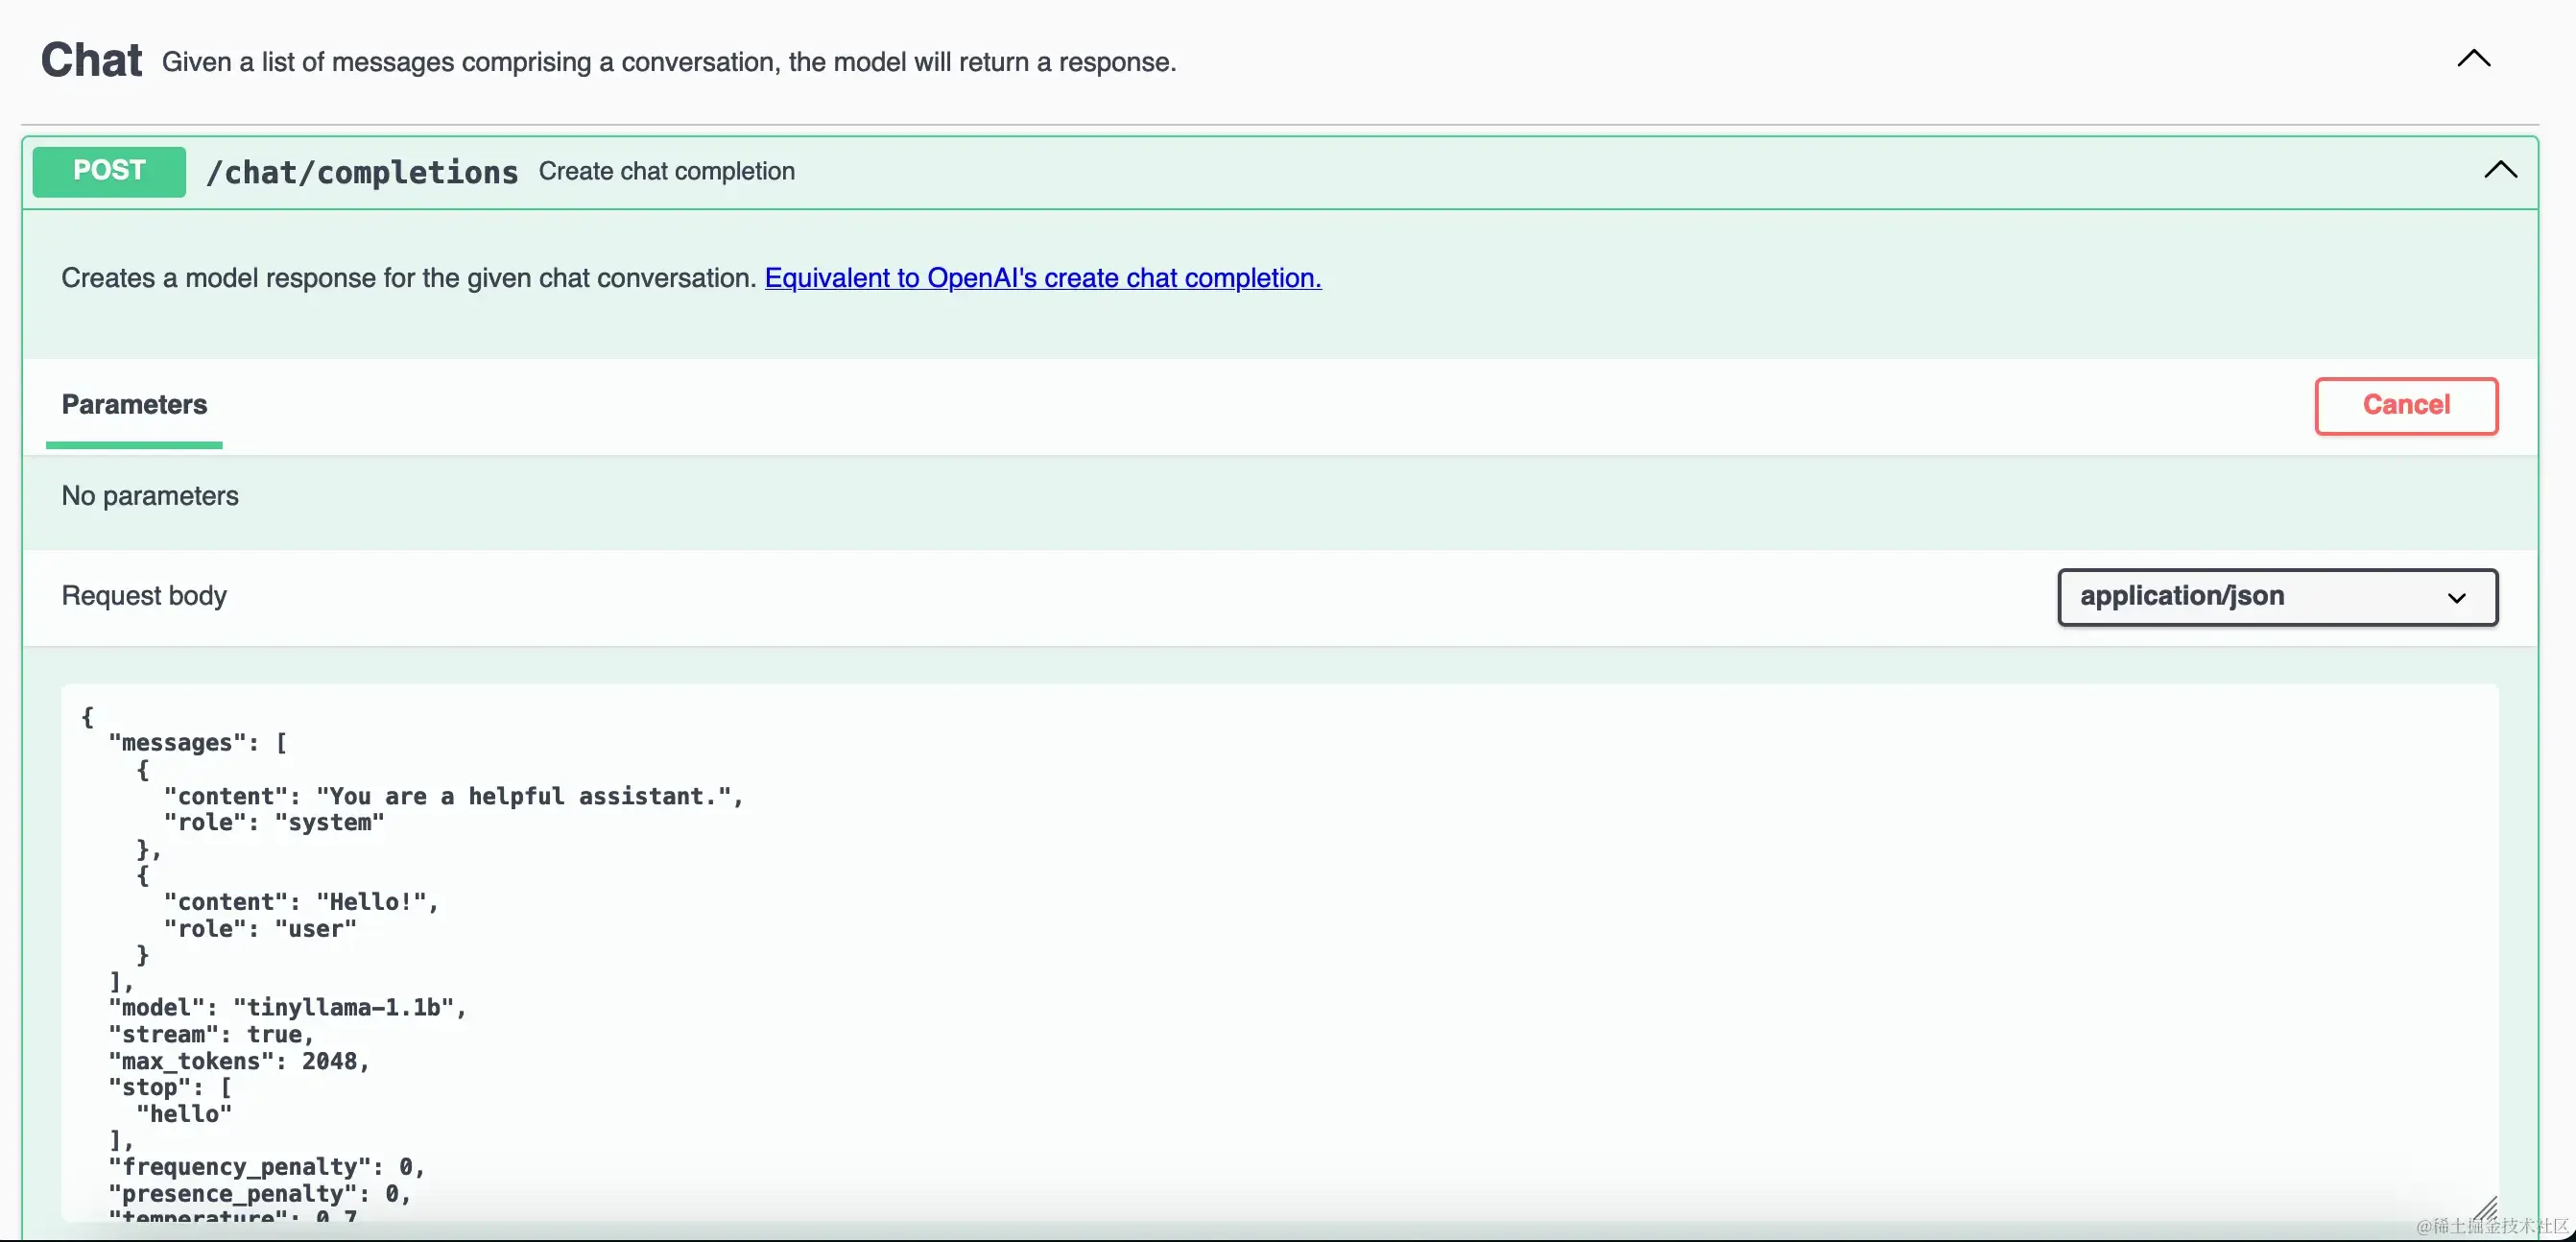
Task: Click the 'Create chat completion' summary text
Action: 666,172
